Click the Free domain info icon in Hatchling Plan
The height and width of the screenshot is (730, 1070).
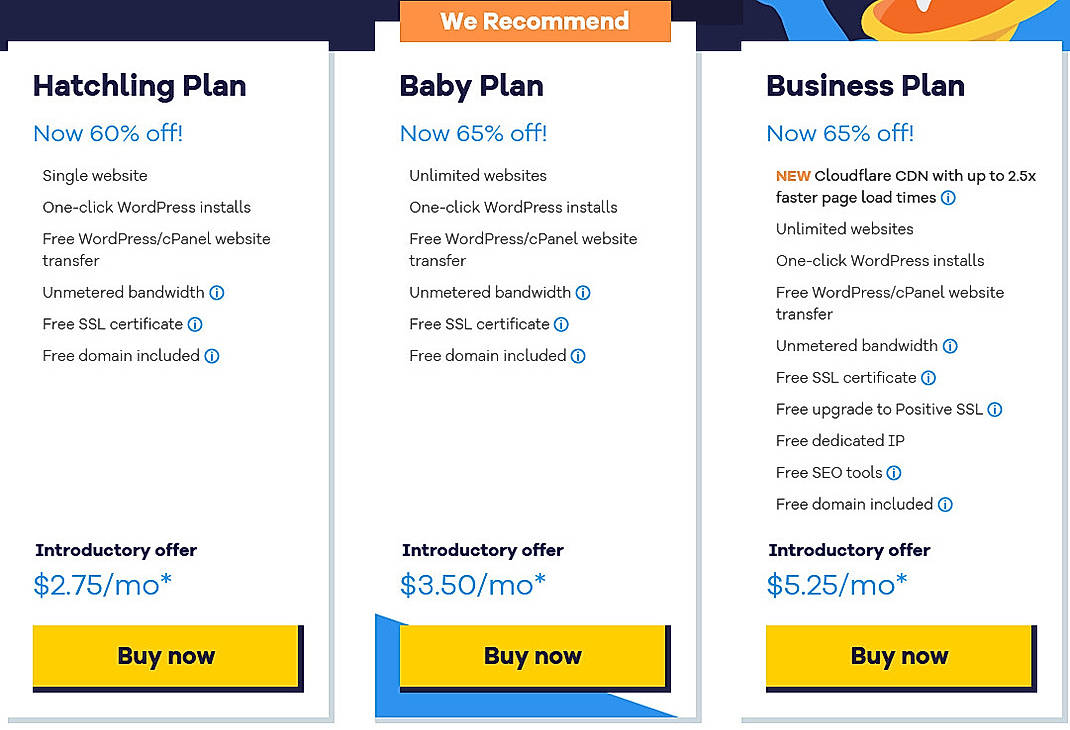[x=210, y=355]
